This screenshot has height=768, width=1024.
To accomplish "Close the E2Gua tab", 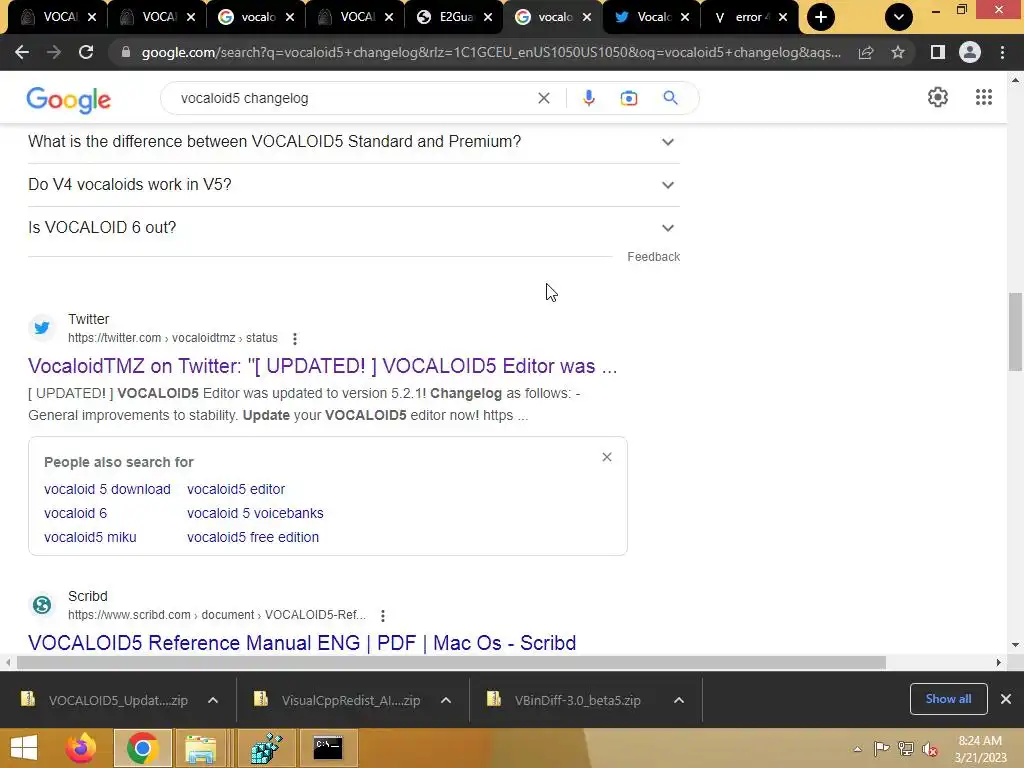I will click(488, 18).
